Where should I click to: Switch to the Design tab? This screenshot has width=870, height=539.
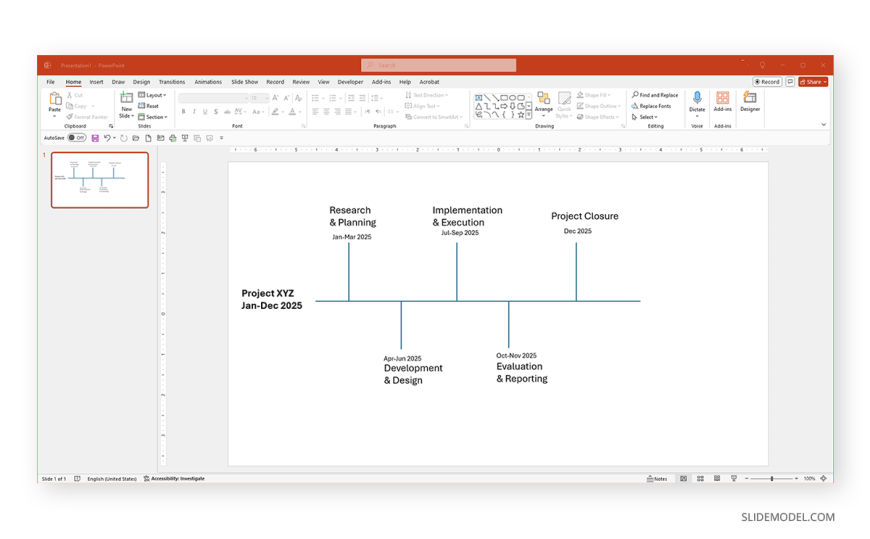tap(141, 82)
